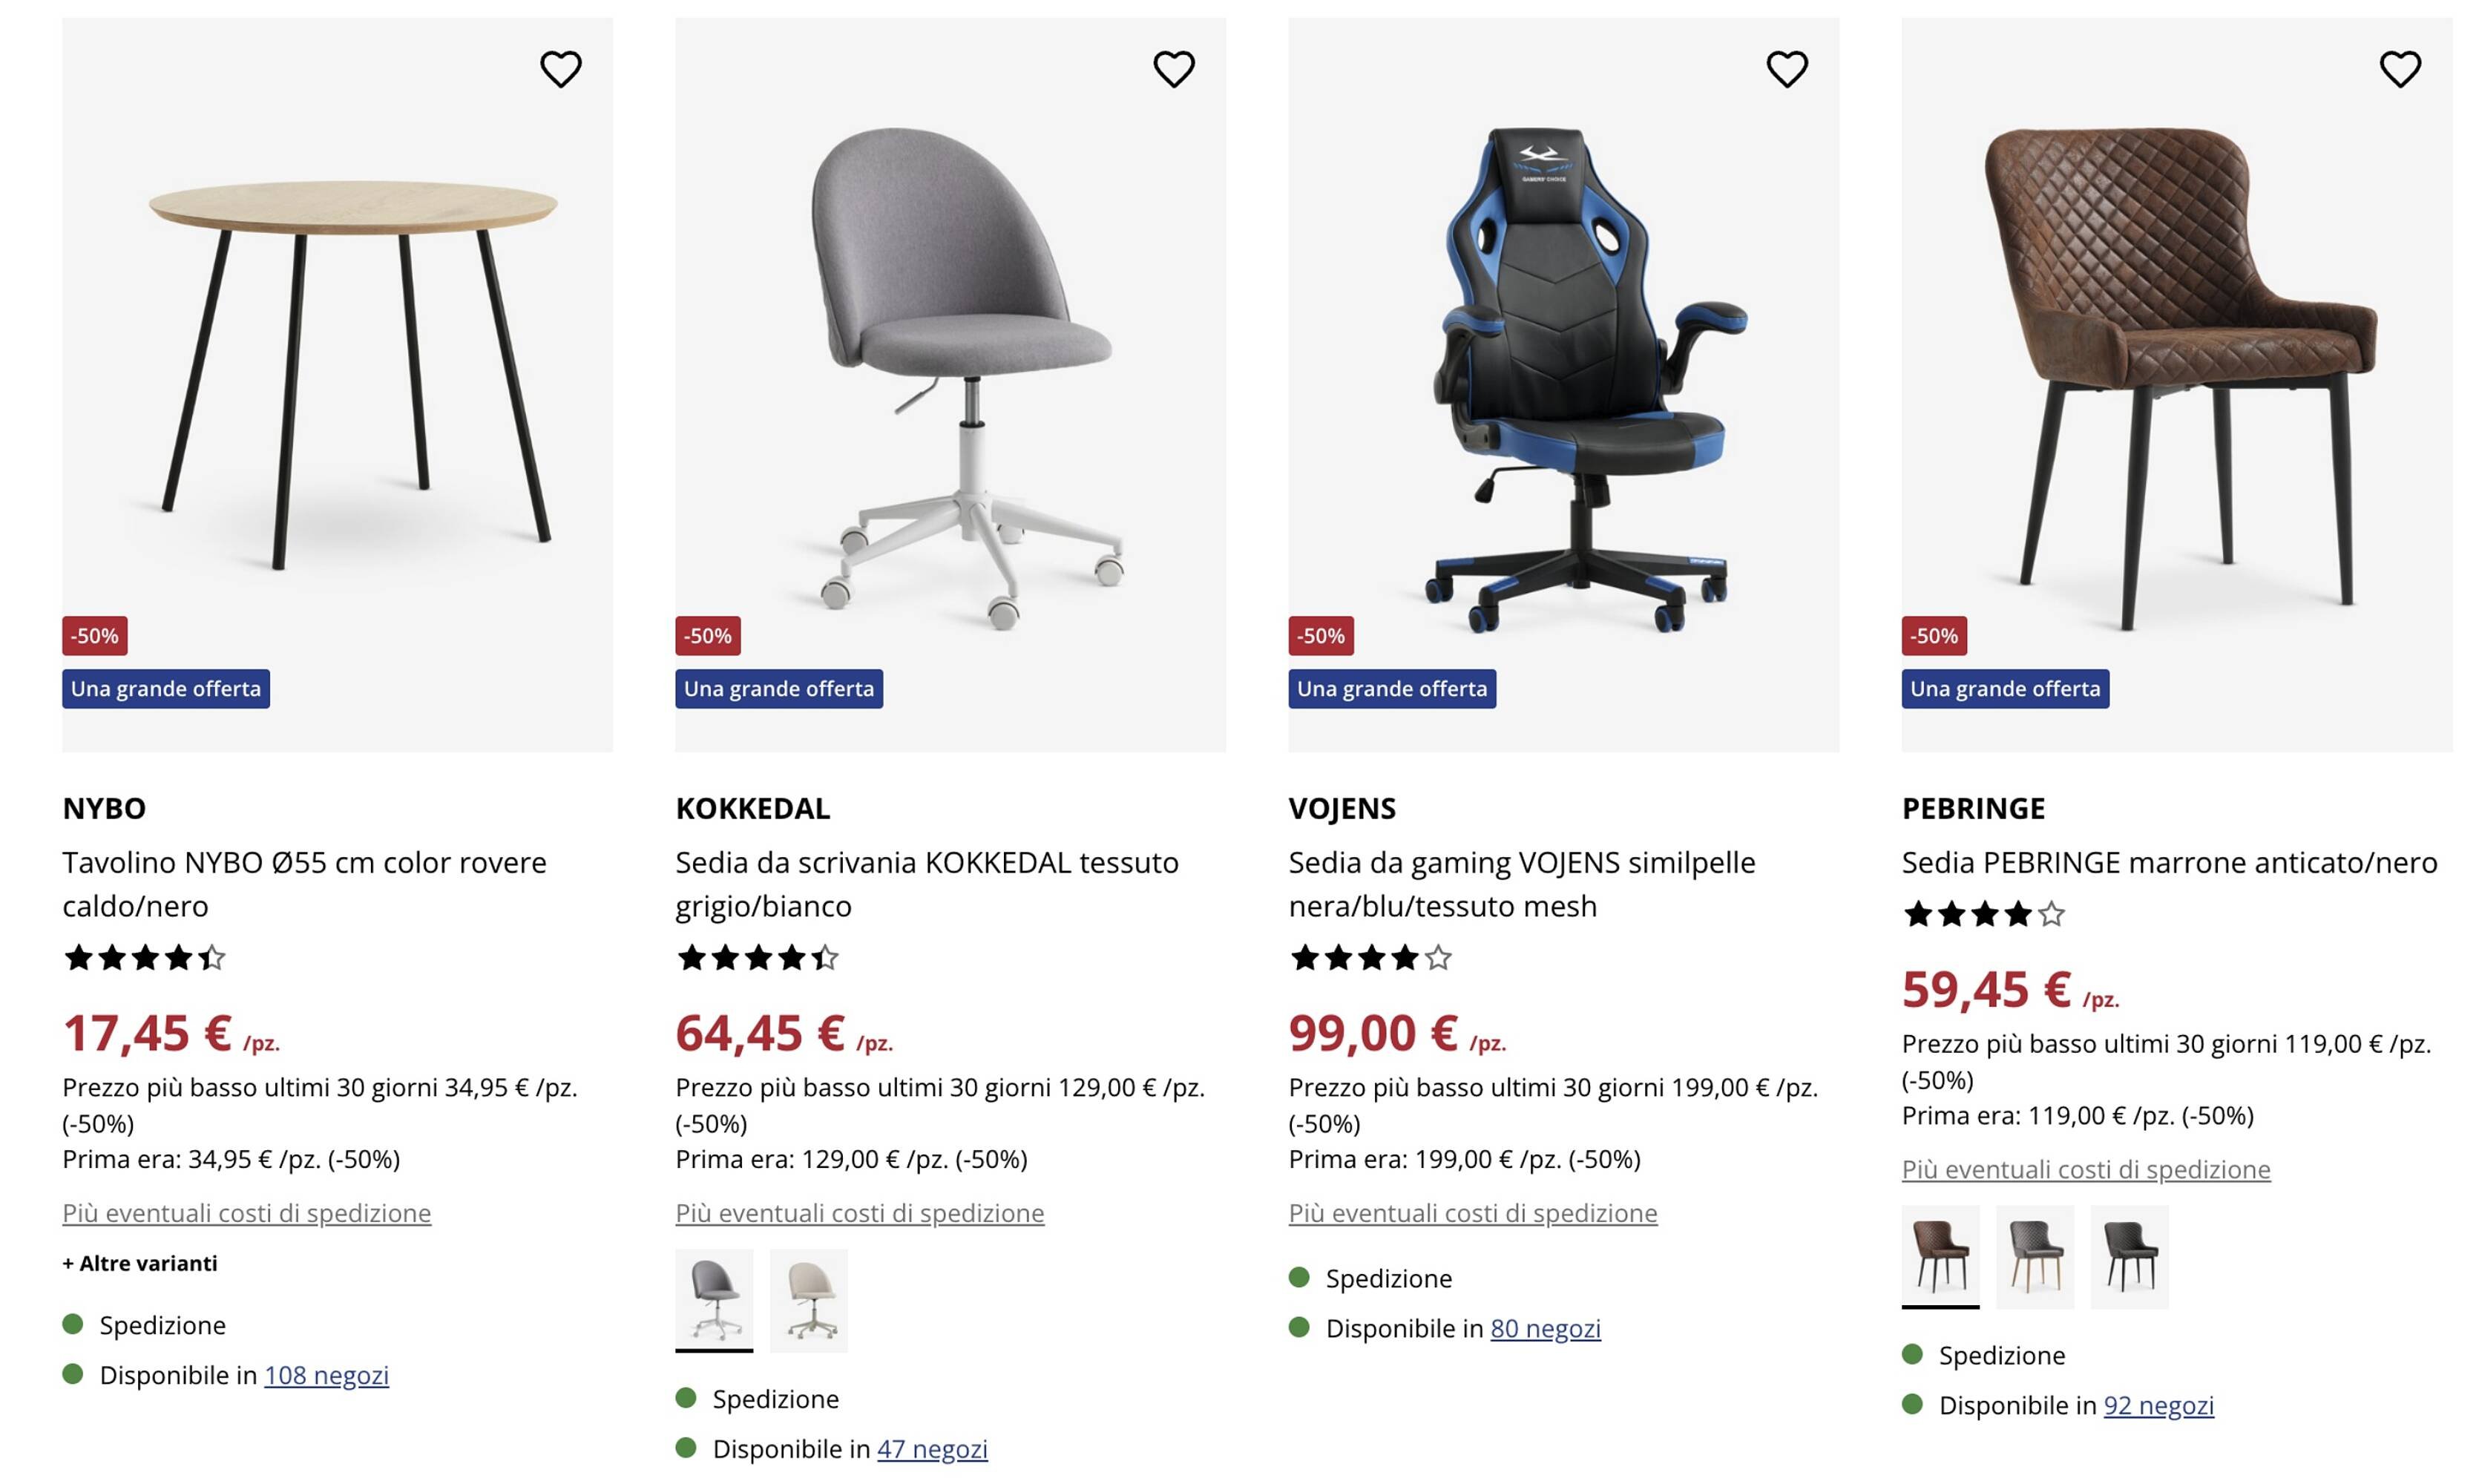
Task: Click the "47 negozi" link
Action: [932, 1449]
